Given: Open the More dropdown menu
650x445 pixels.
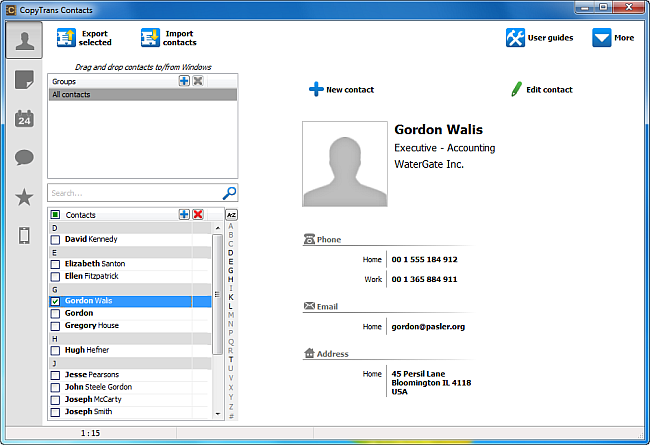Looking at the screenshot, I should point(613,38).
